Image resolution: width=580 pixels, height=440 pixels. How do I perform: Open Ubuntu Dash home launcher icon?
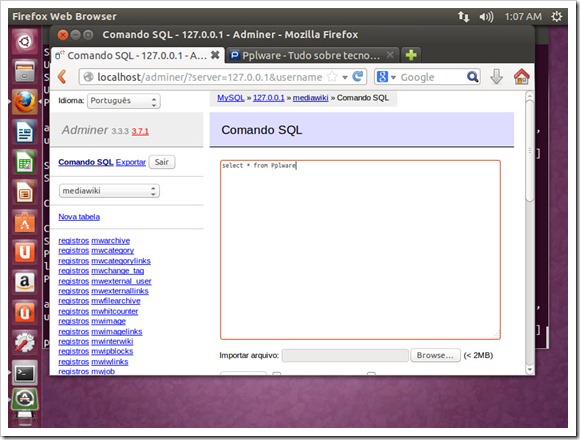pyautogui.click(x=25, y=41)
